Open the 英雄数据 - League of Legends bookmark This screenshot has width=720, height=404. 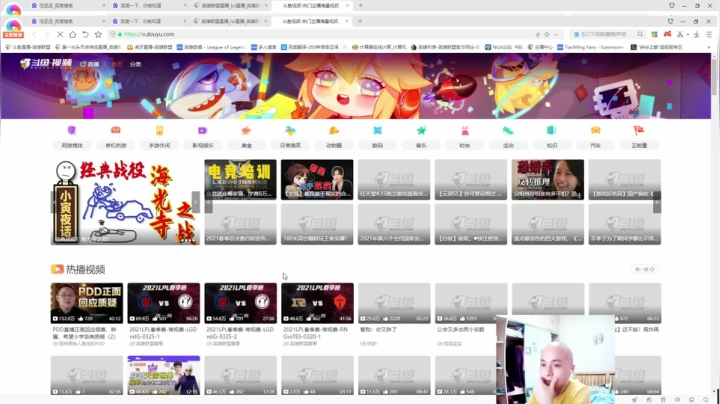click(x=211, y=47)
